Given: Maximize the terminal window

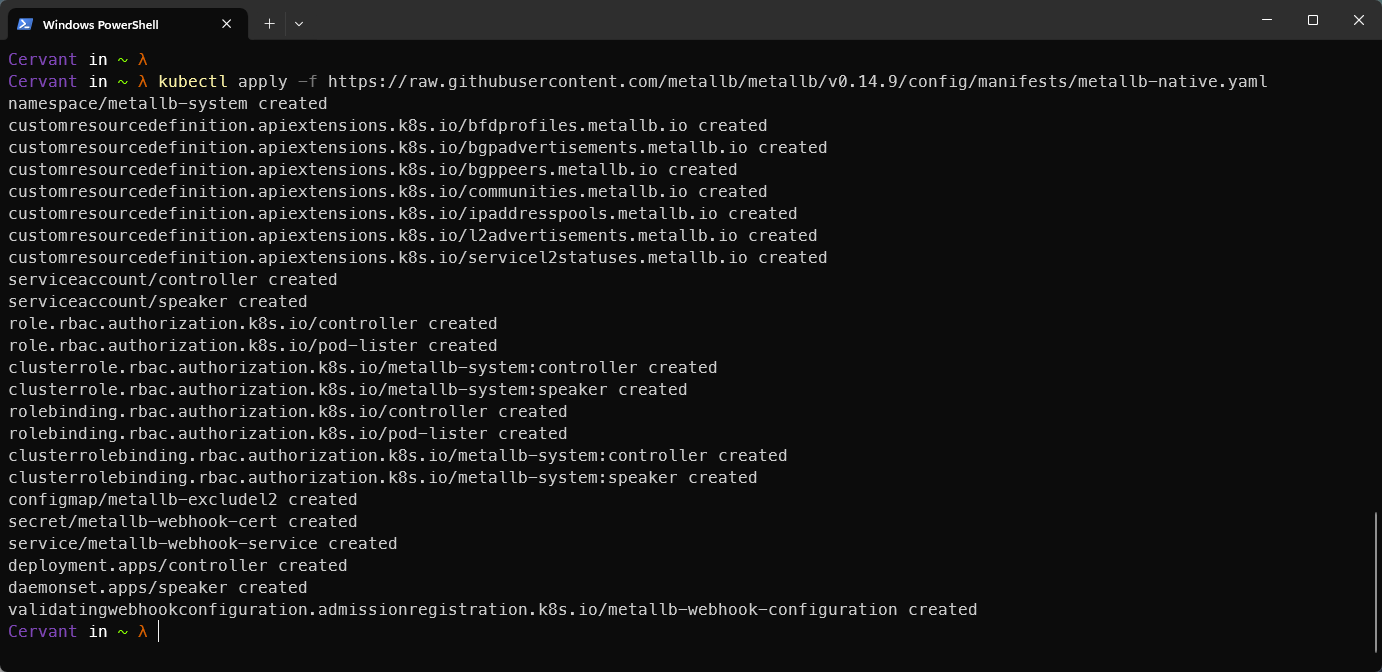Looking at the screenshot, I should (x=1313, y=20).
